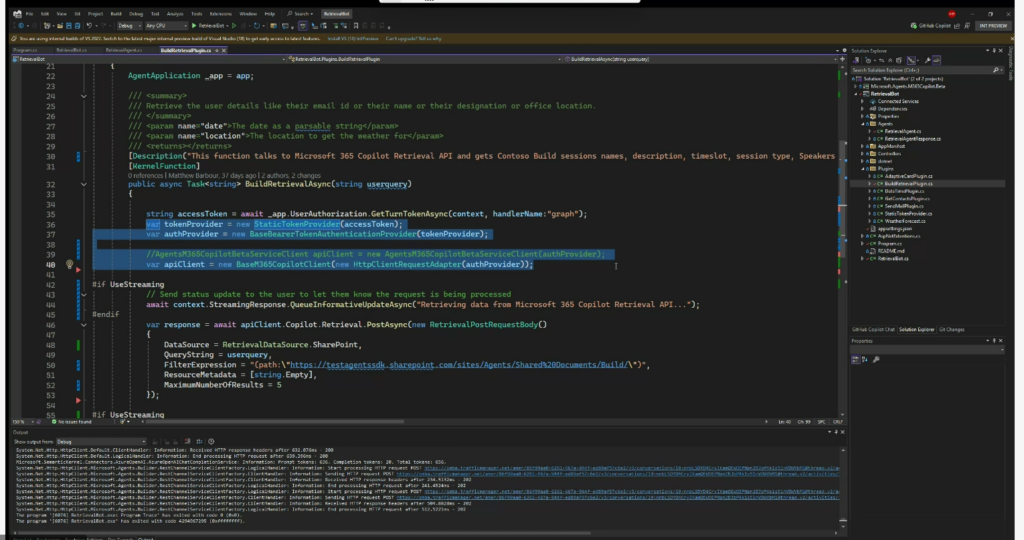Collapse the RetrievalBot project node

pos(856,94)
